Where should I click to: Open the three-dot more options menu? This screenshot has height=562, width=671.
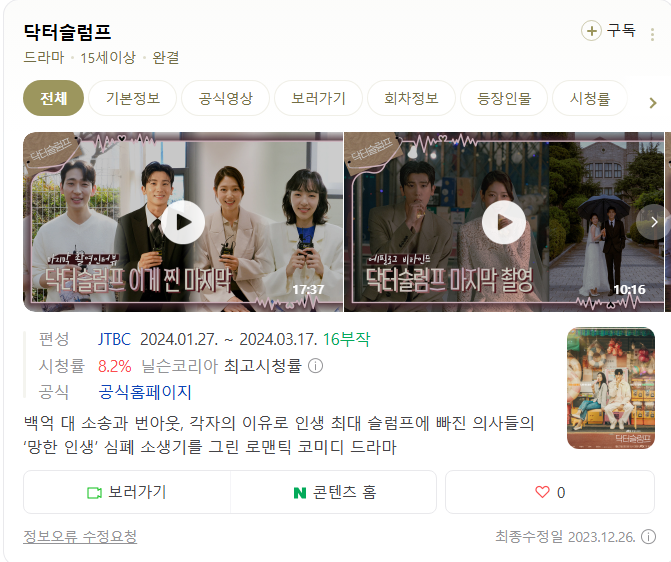pos(652,34)
